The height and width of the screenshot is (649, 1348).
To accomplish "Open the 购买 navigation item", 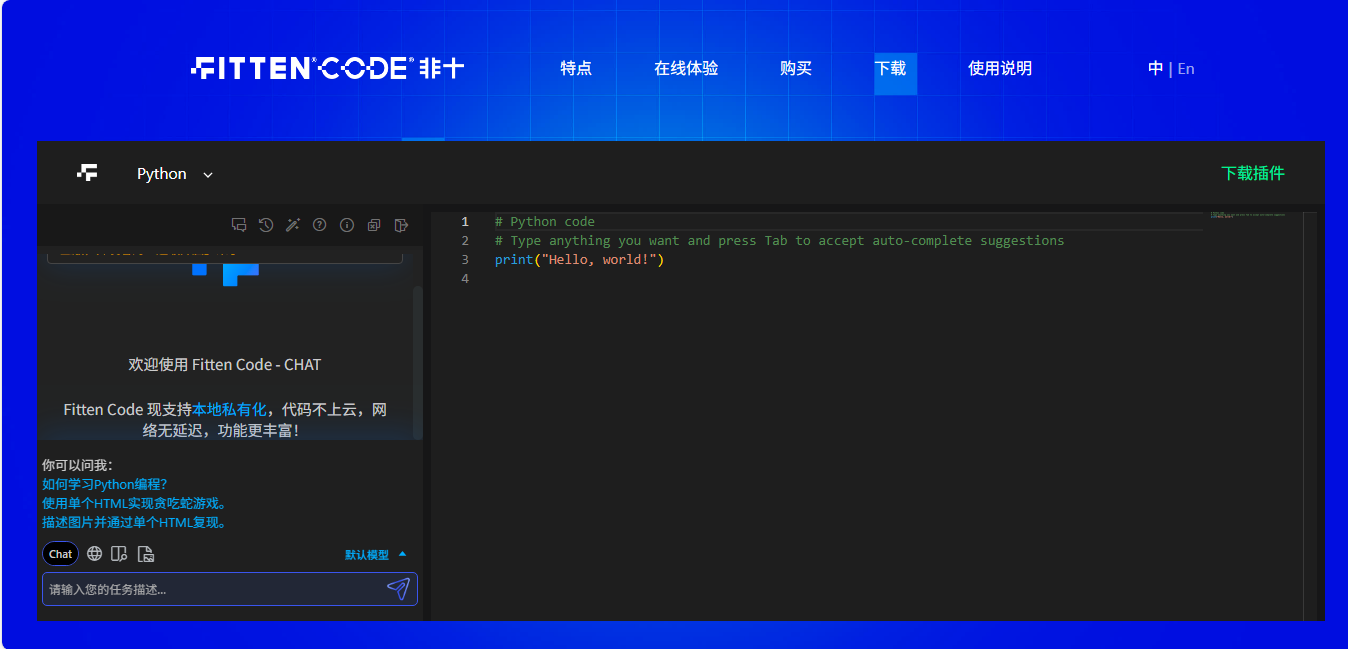I will (x=796, y=69).
